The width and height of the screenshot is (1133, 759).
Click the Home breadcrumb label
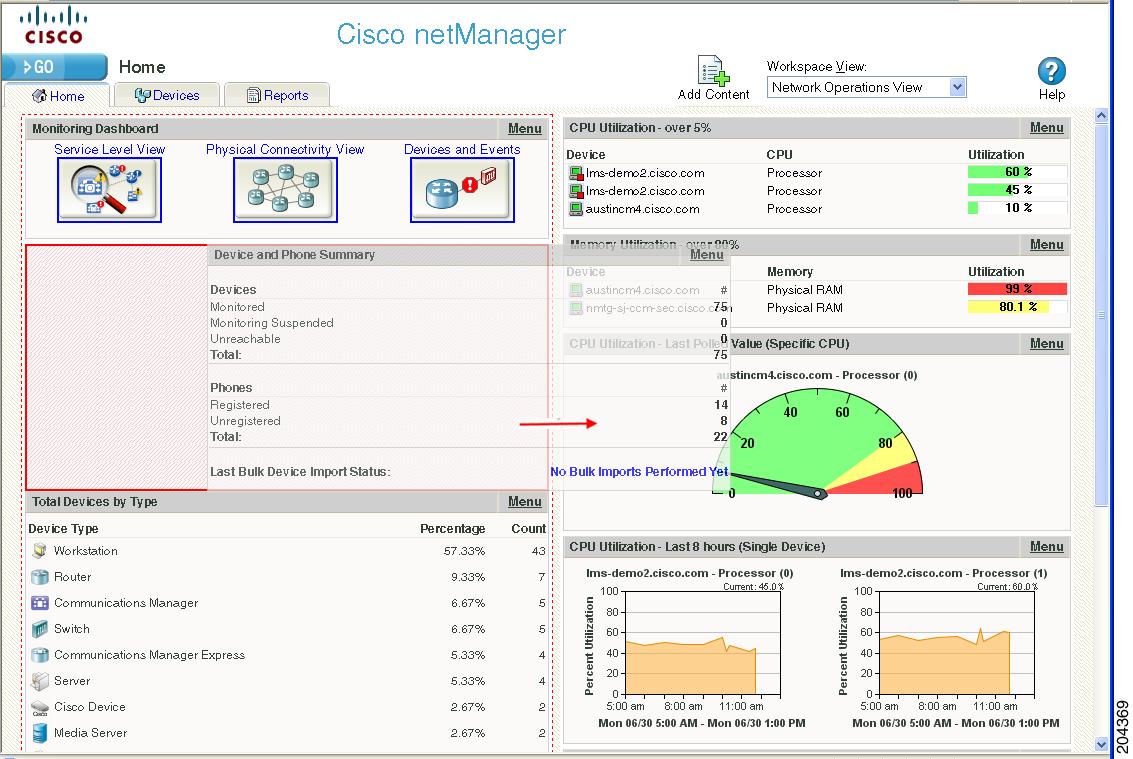[141, 67]
